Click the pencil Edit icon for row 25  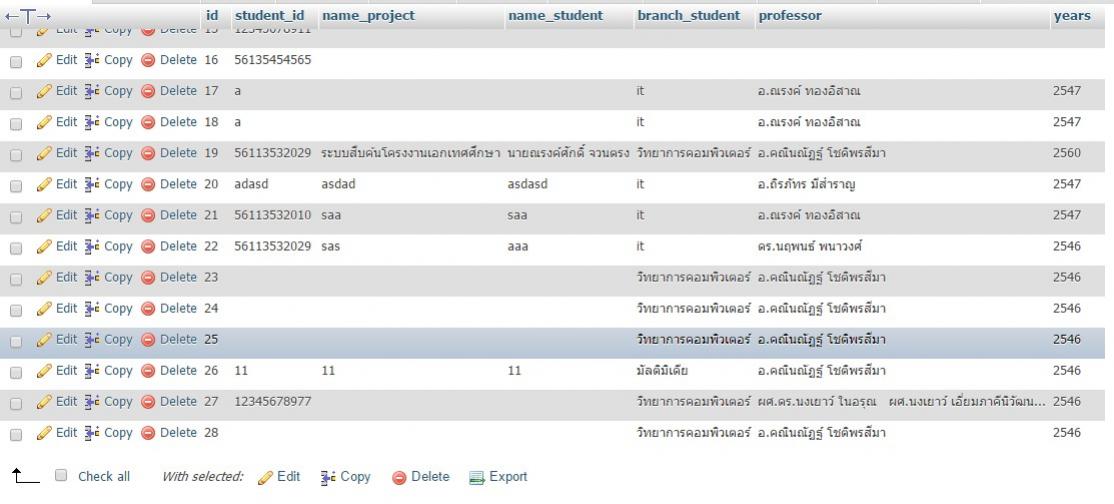pyautogui.click(x=44, y=340)
